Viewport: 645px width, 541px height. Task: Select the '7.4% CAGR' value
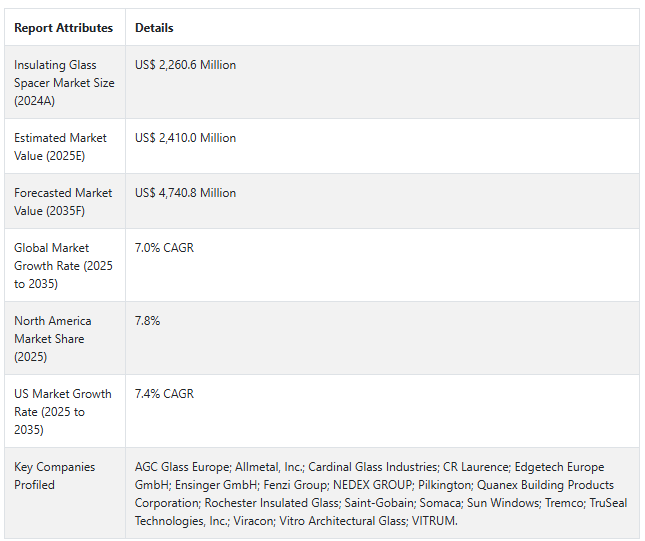[164, 394]
